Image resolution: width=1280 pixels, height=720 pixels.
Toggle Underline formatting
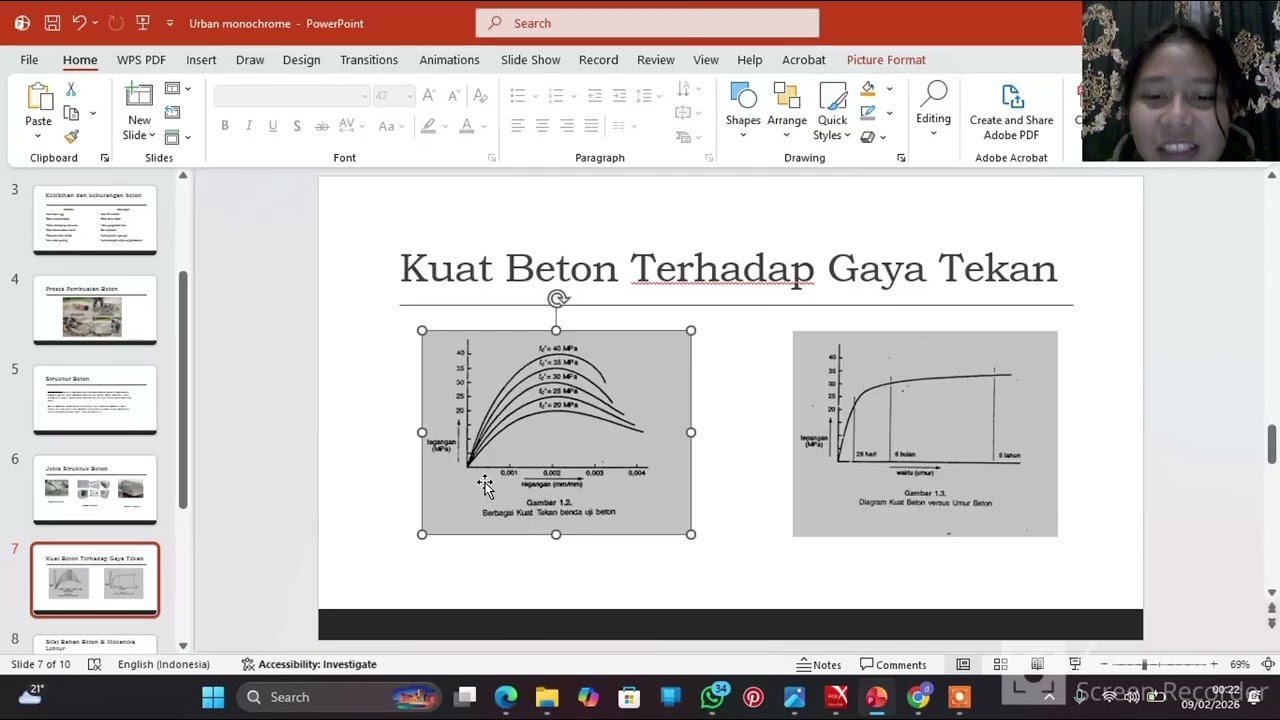pyautogui.click(x=272, y=126)
